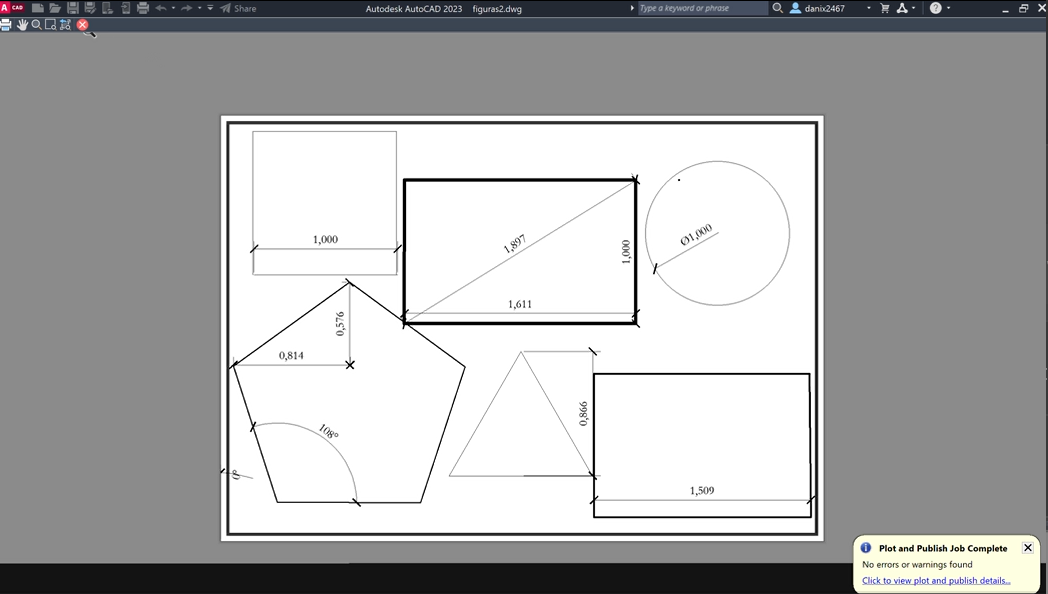Screen dimensions: 1048x594
Task: Expand the Autodesk connect dropdown arrow
Action: [x=914, y=8]
